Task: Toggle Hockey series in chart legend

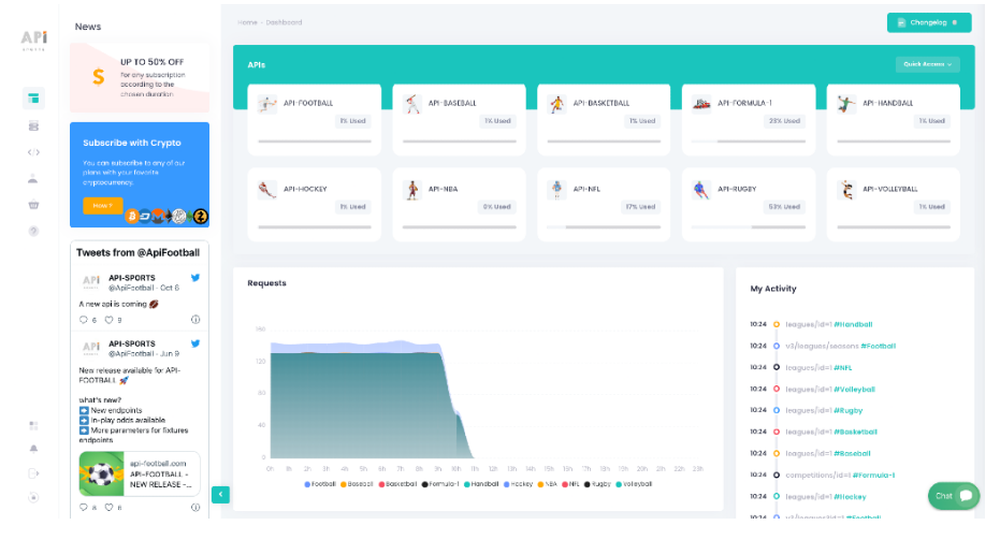Action: tap(518, 484)
